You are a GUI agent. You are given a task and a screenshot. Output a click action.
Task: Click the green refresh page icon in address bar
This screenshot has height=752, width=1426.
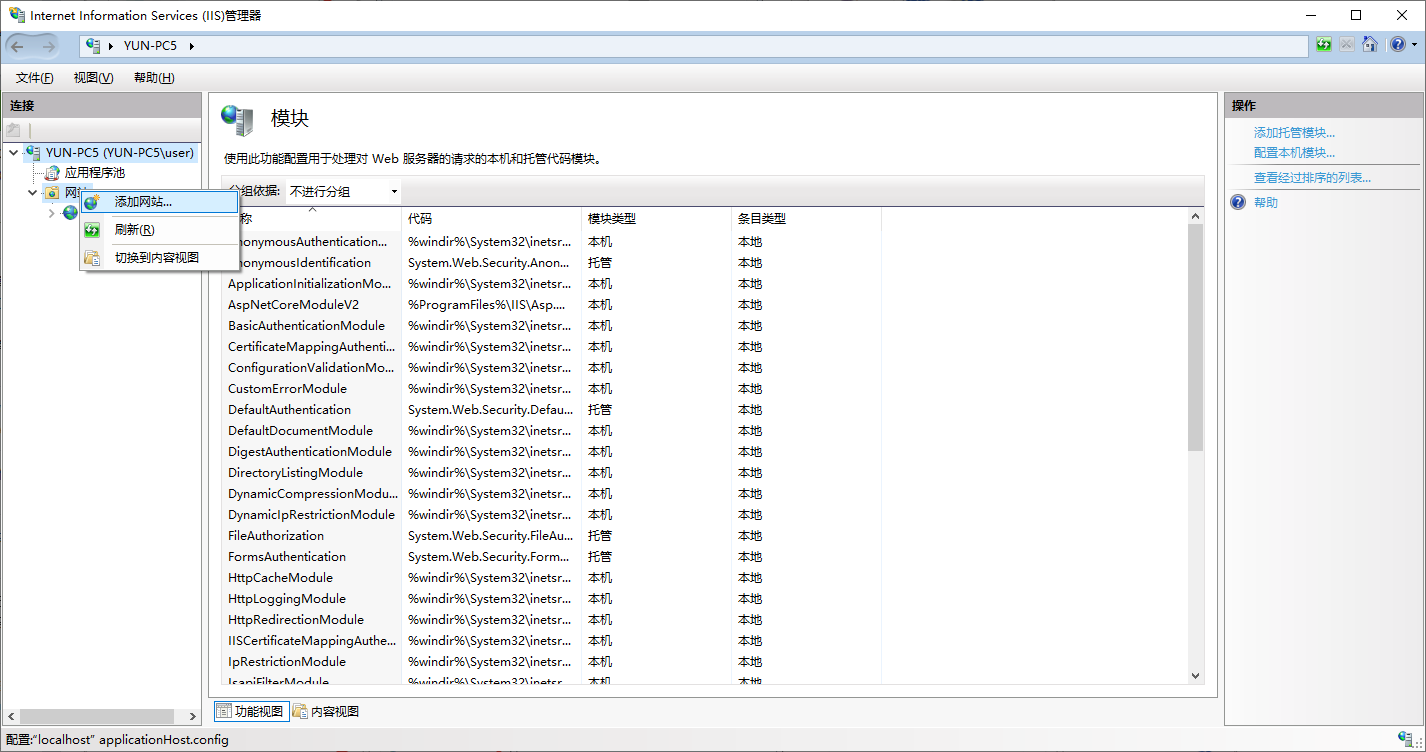click(1324, 45)
